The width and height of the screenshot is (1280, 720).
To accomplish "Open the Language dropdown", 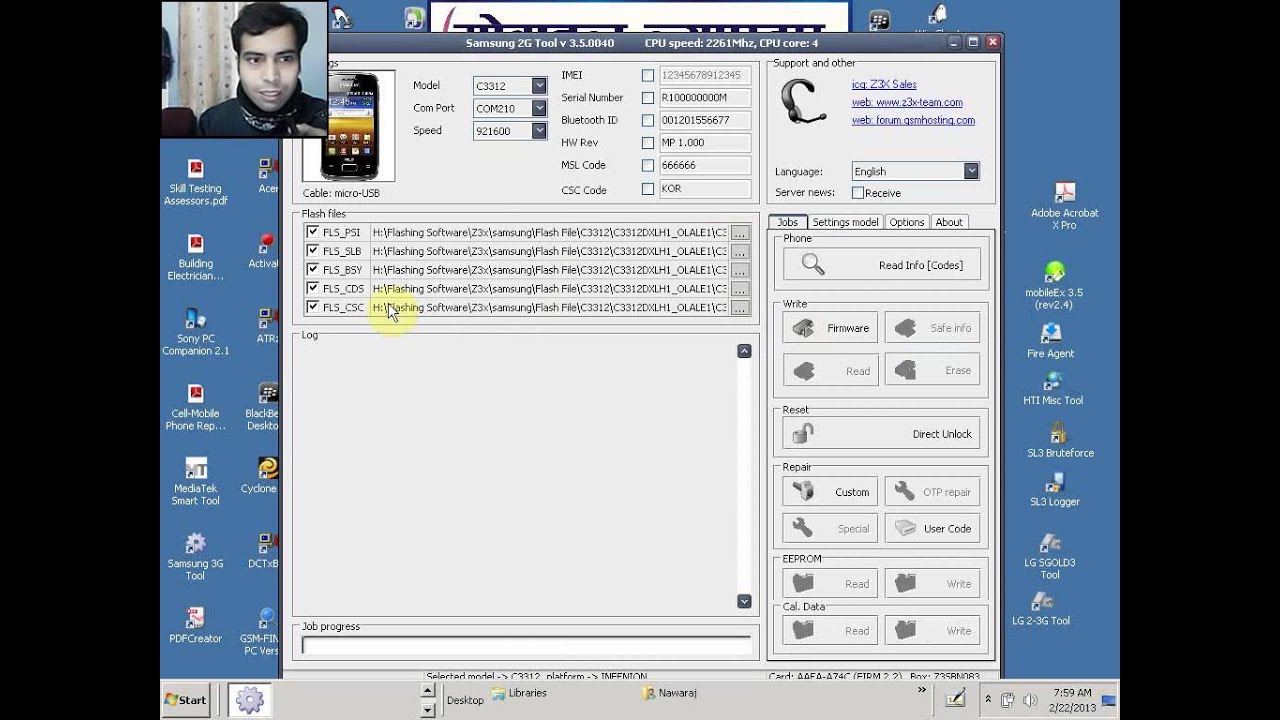I will click(971, 171).
